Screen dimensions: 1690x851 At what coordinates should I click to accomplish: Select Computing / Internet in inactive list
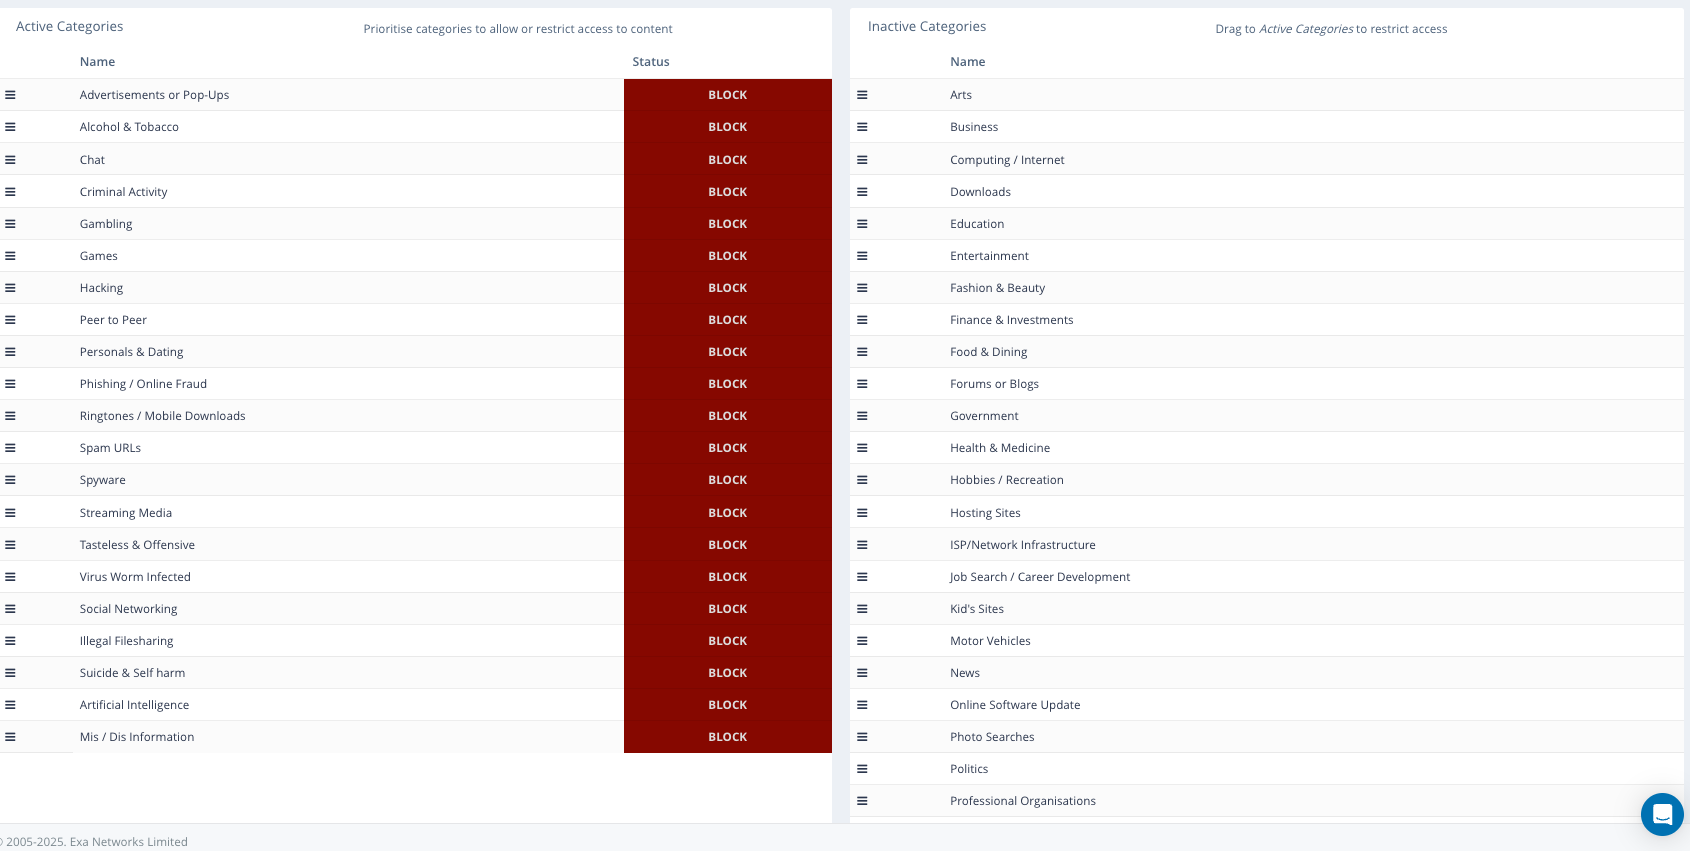1007,160
